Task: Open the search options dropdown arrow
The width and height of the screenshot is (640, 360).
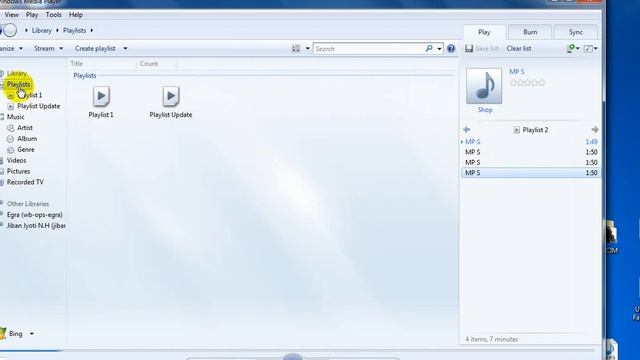Action: pyautogui.click(x=439, y=49)
